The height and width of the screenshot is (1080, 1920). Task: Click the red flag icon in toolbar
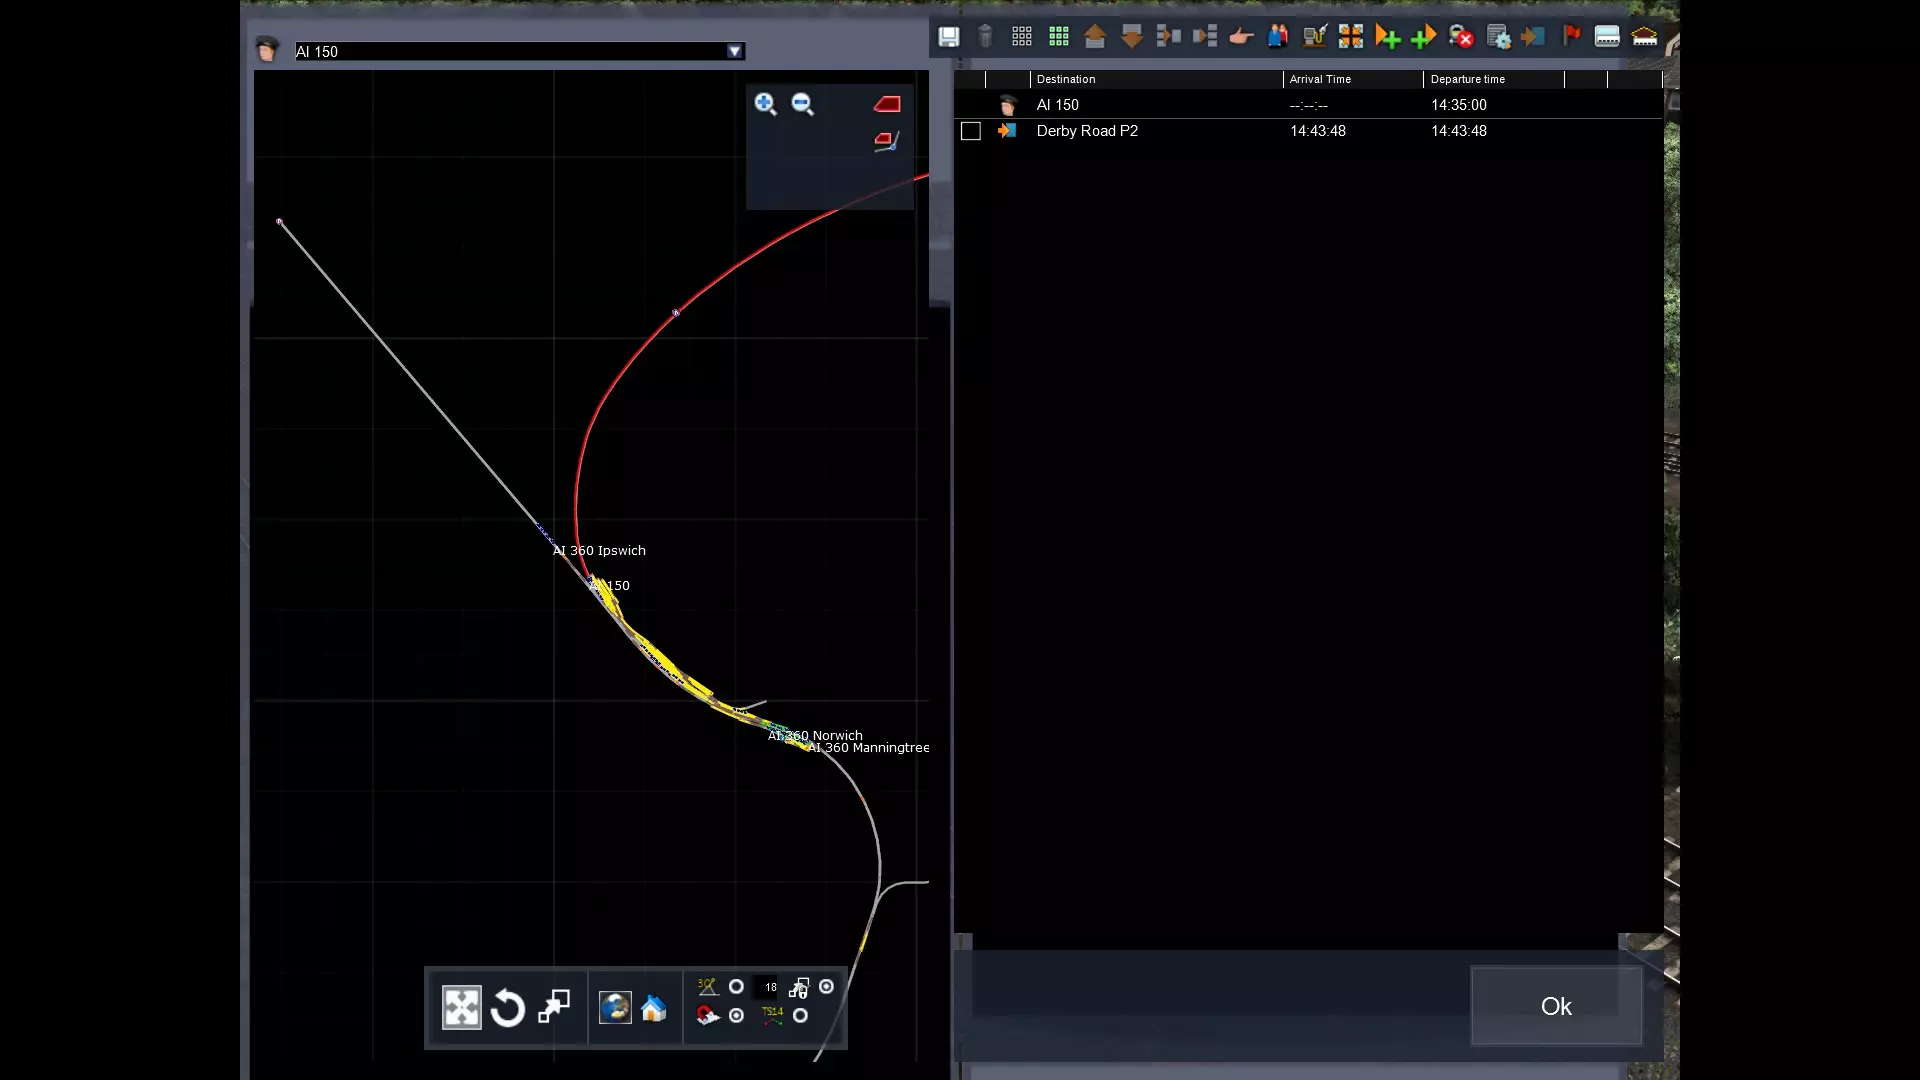point(1571,36)
